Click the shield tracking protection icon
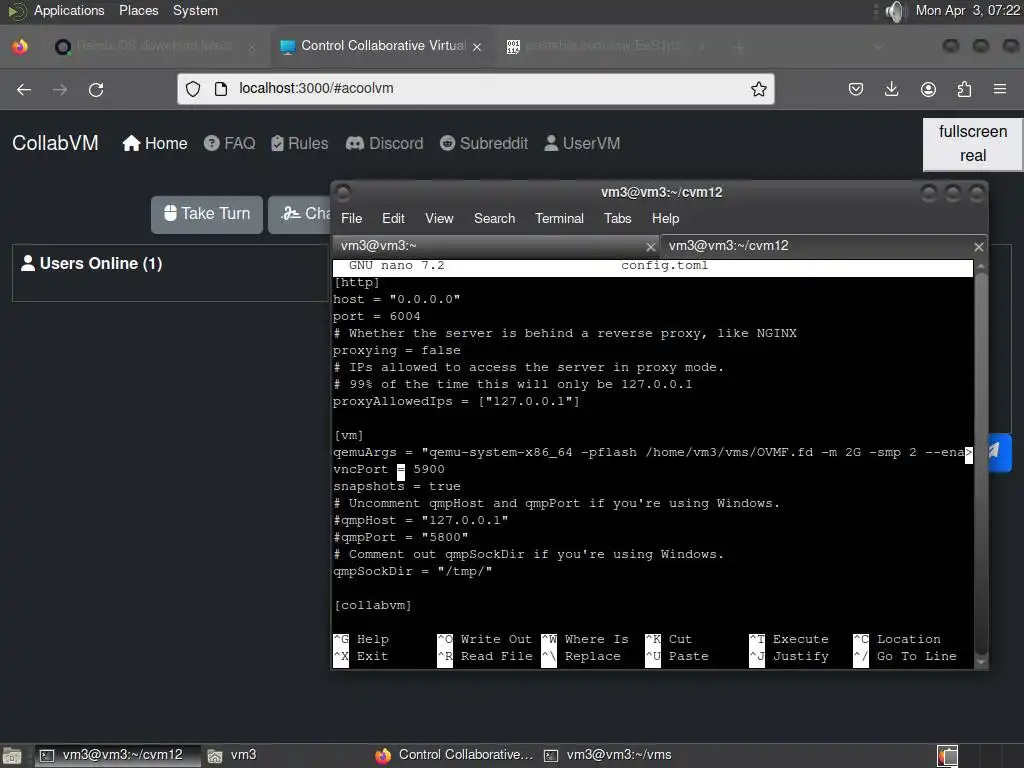This screenshot has width=1024, height=768. [193, 89]
